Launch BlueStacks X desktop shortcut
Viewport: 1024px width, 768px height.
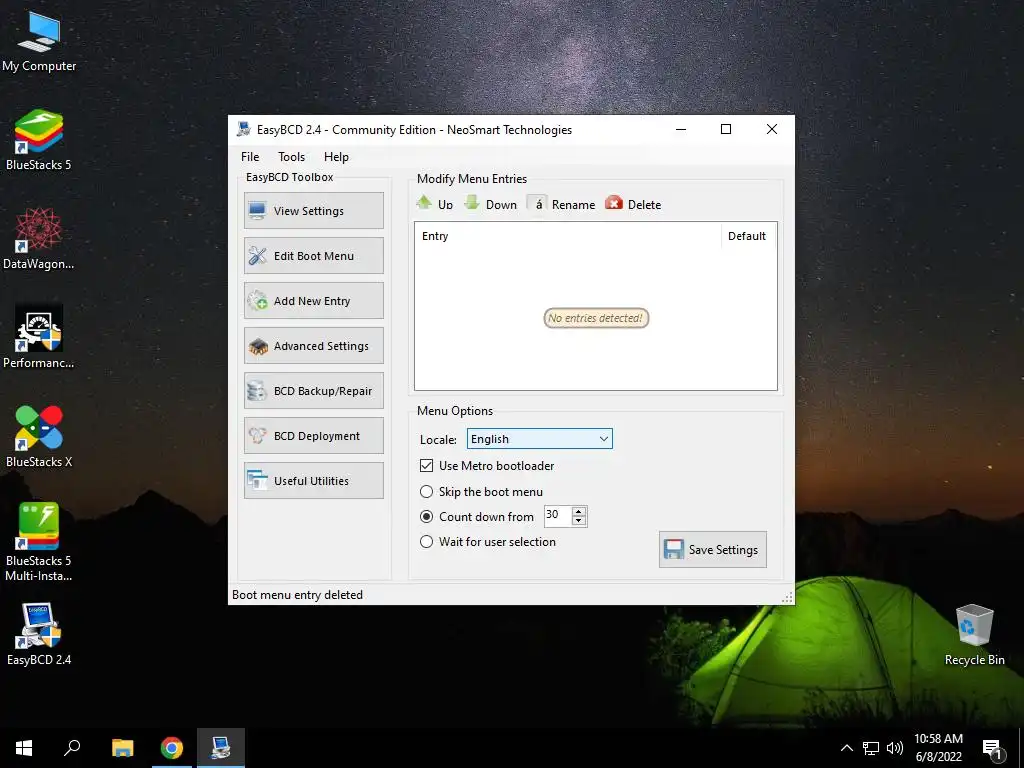pos(39,436)
